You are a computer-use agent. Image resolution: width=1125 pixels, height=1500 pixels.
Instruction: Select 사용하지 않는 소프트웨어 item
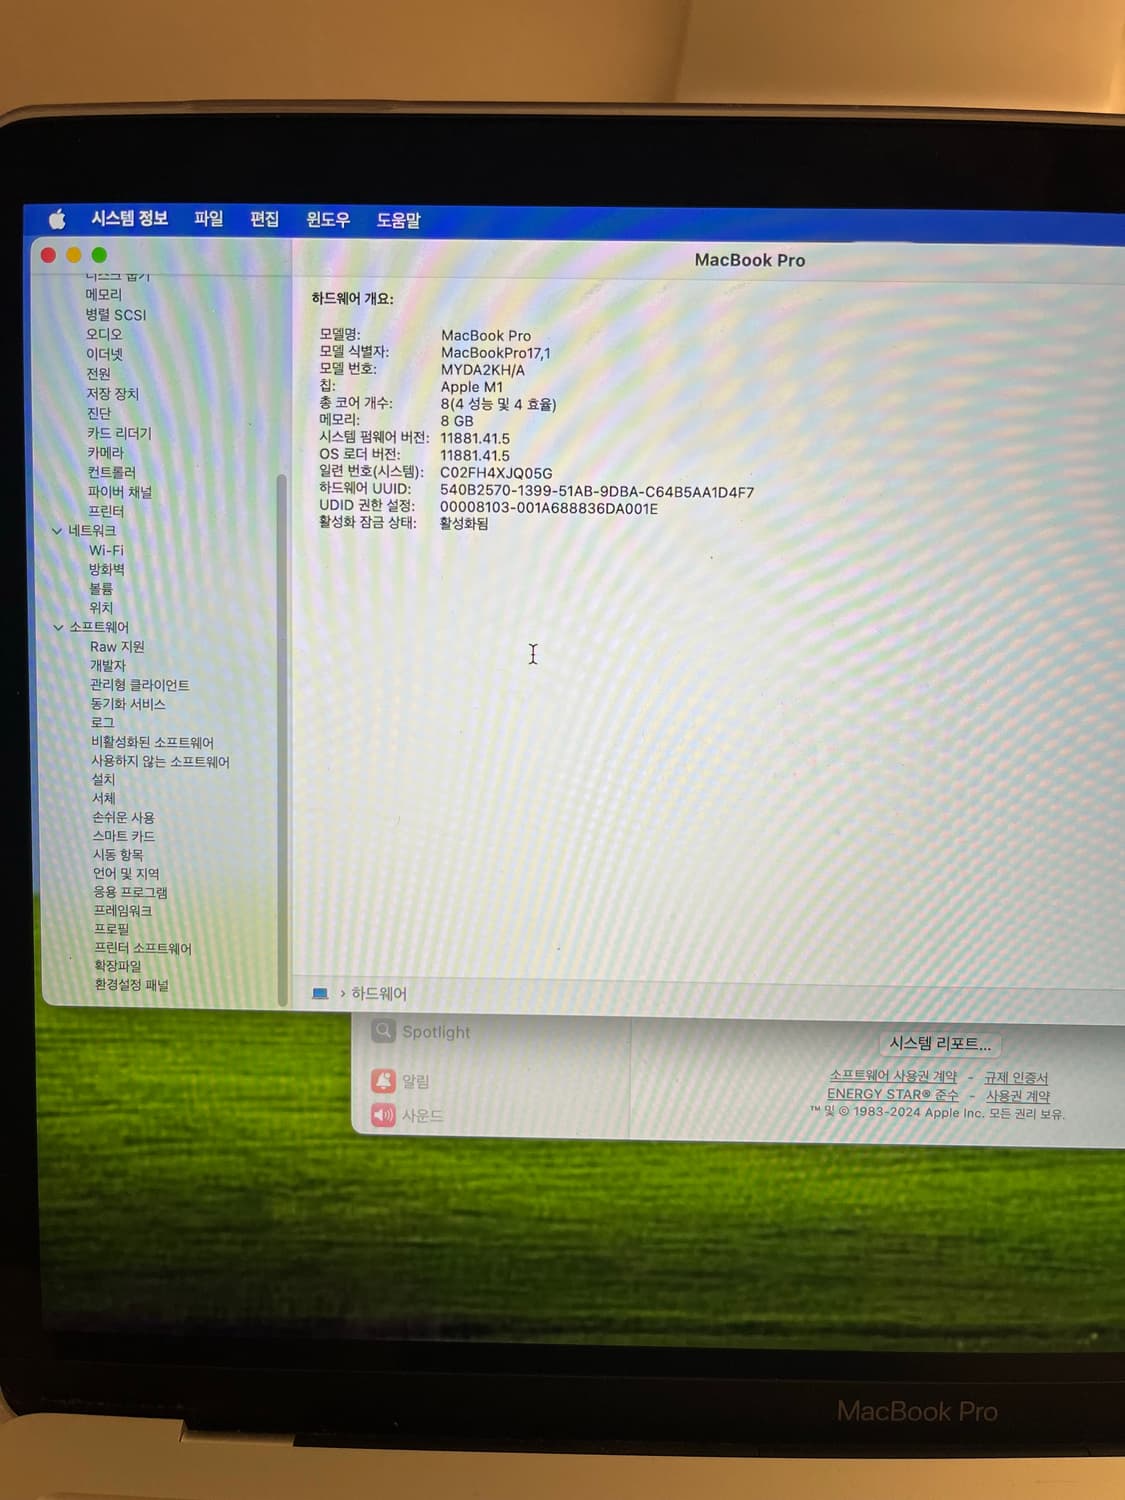[161, 761]
